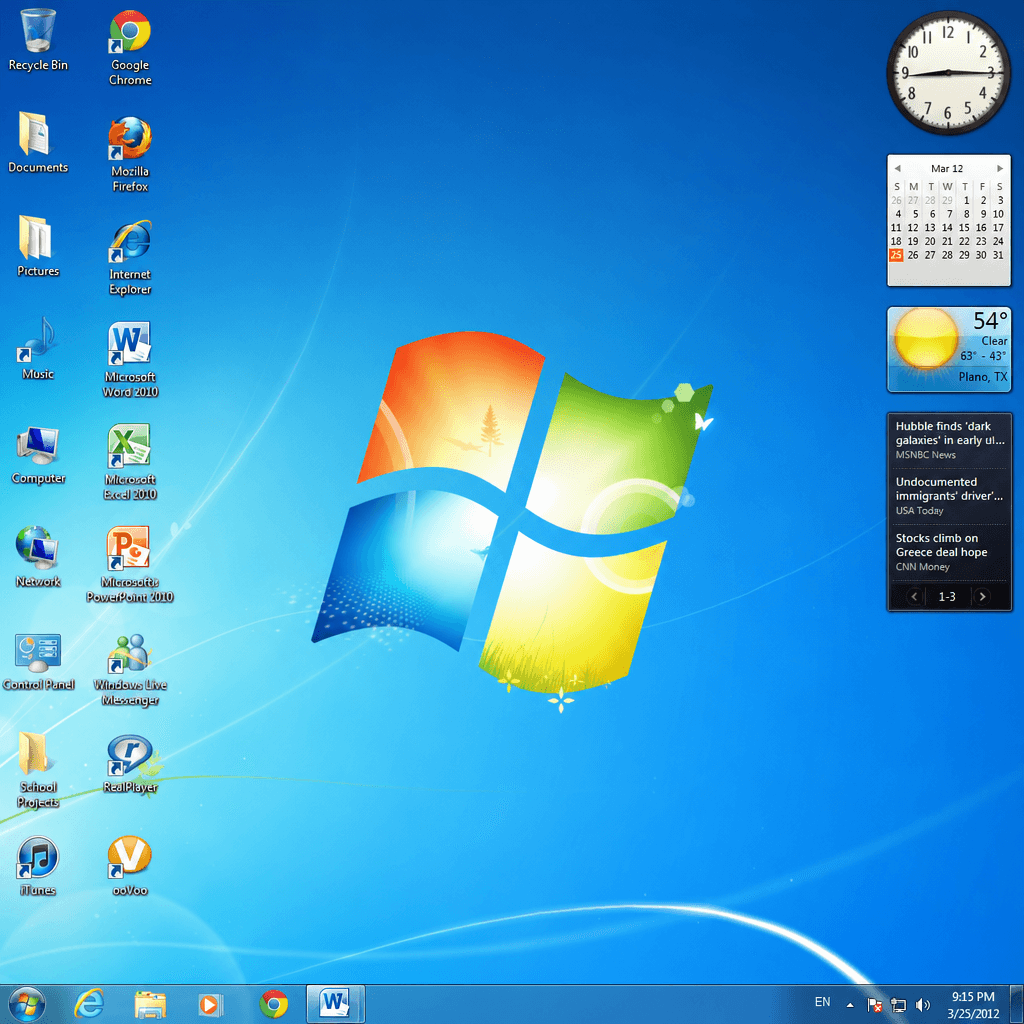Click the EN language indicator
1024x1024 pixels.
click(x=822, y=1002)
